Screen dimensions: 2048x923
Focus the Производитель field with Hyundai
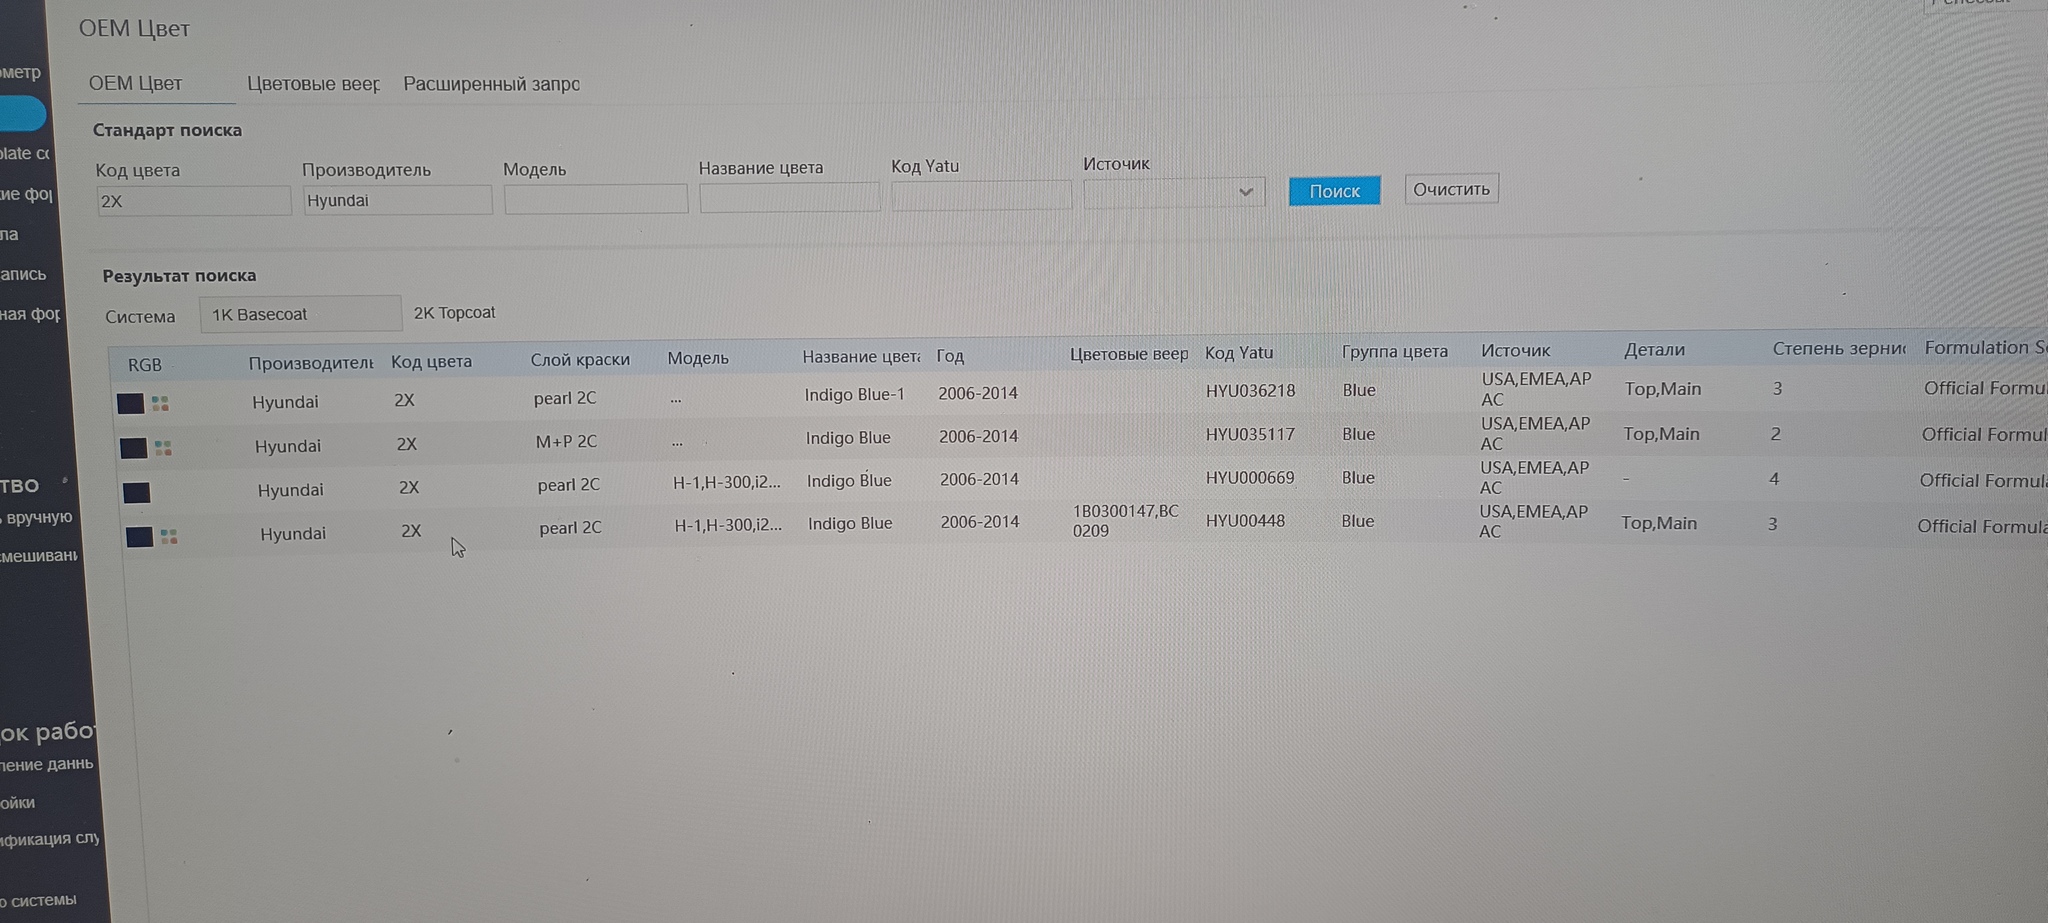398,200
